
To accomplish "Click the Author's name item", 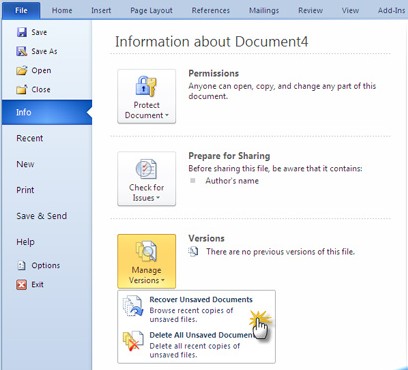I will tap(232, 181).
